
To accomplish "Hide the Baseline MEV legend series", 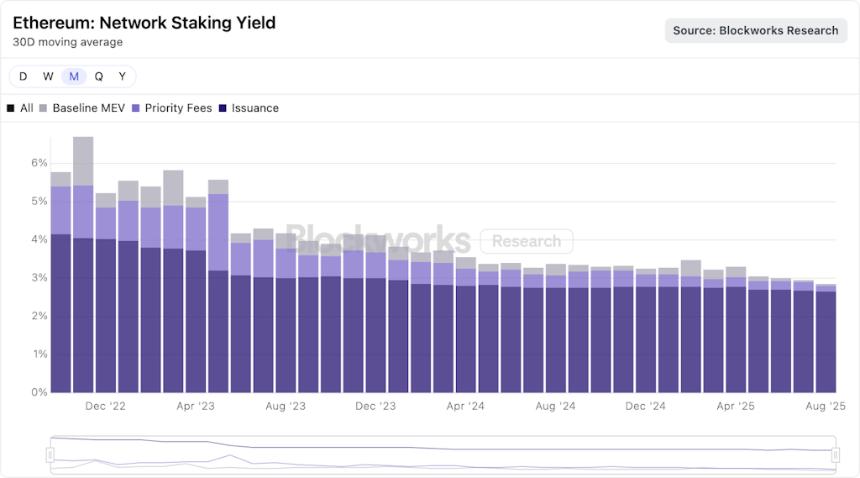I will [x=88, y=108].
